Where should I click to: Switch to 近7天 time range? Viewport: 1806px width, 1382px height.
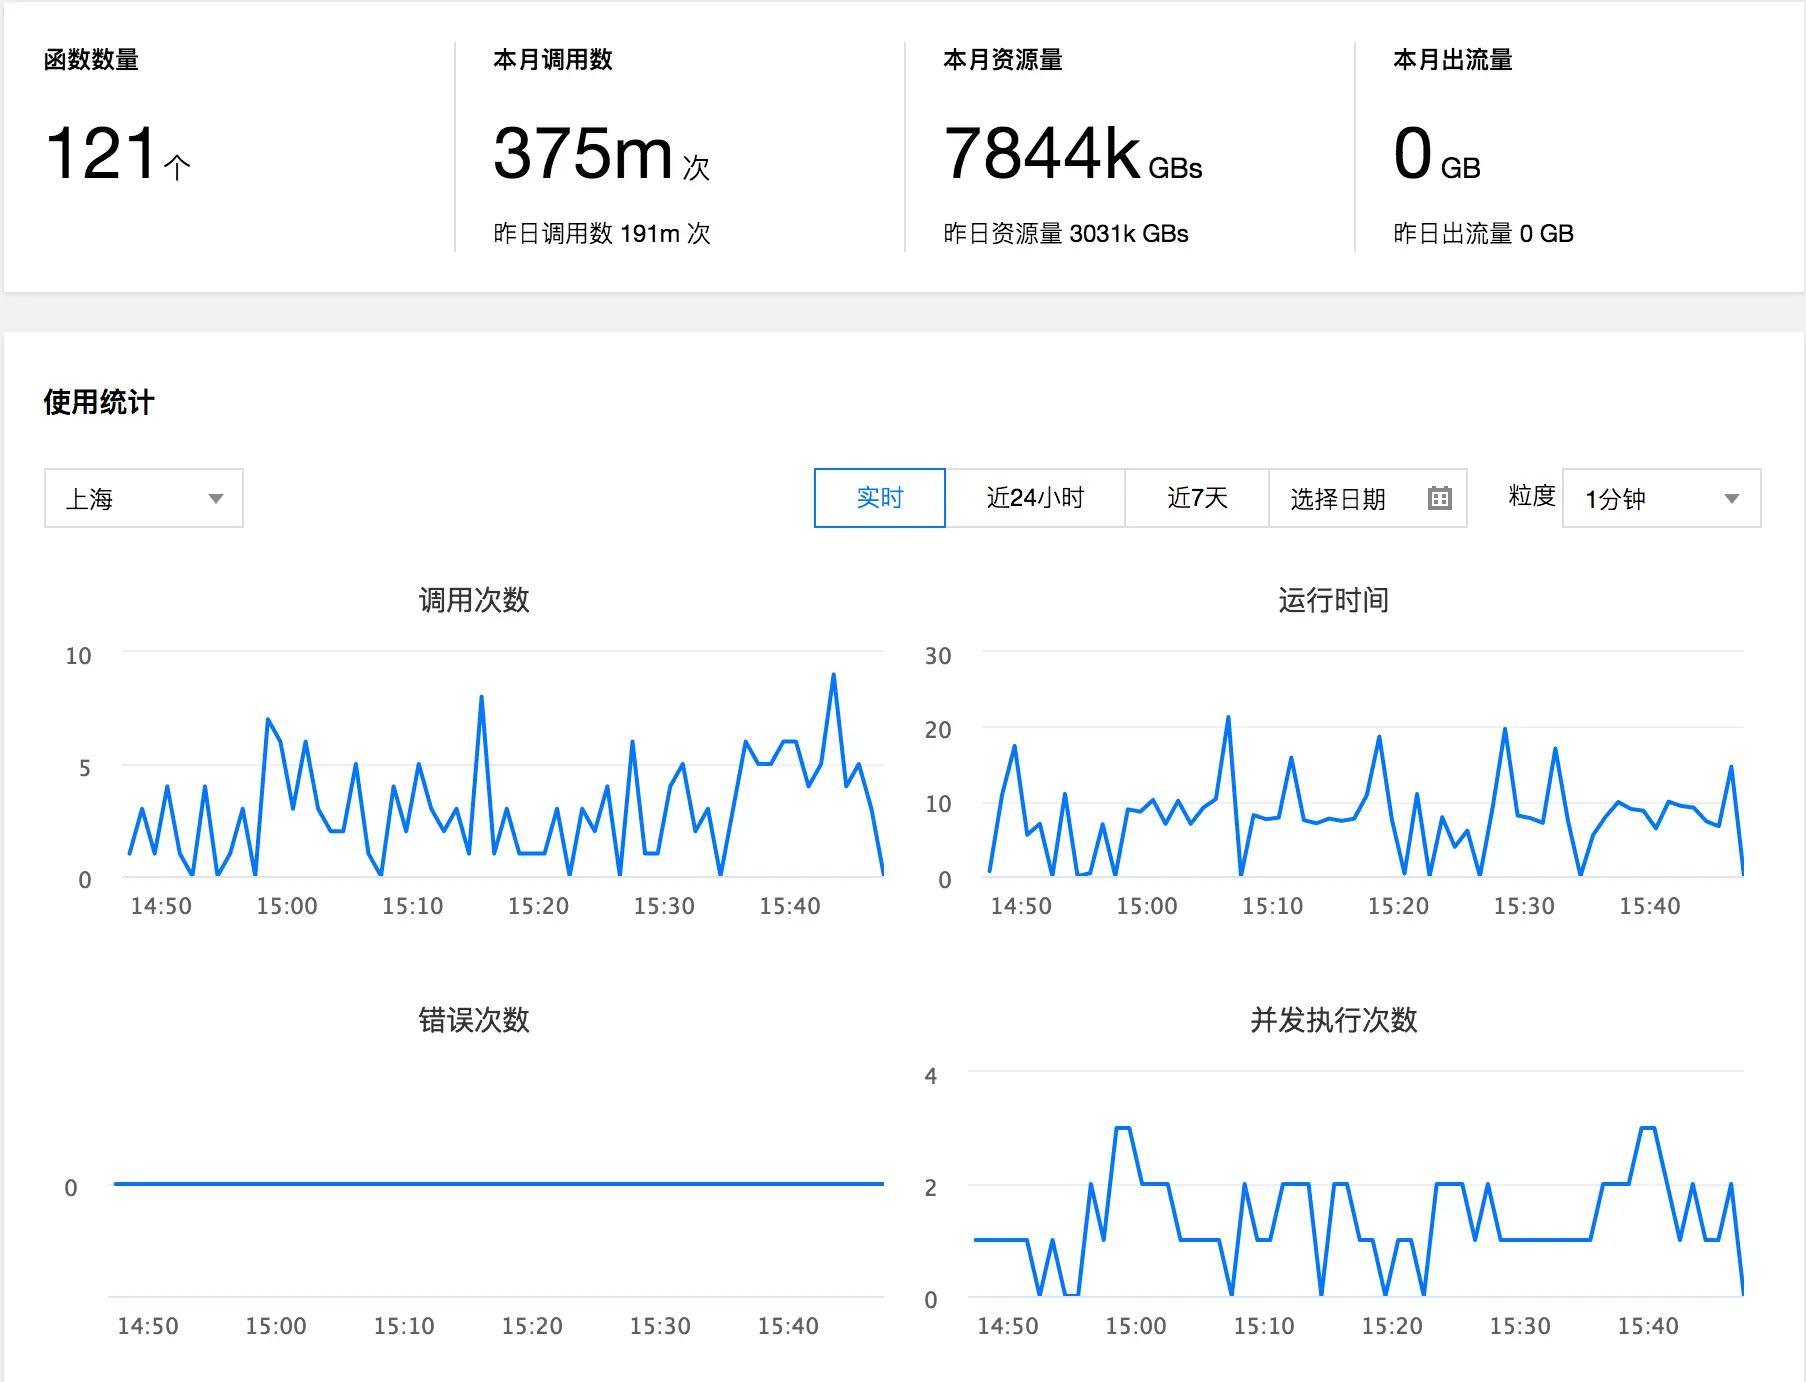click(x=1197, y=498)
